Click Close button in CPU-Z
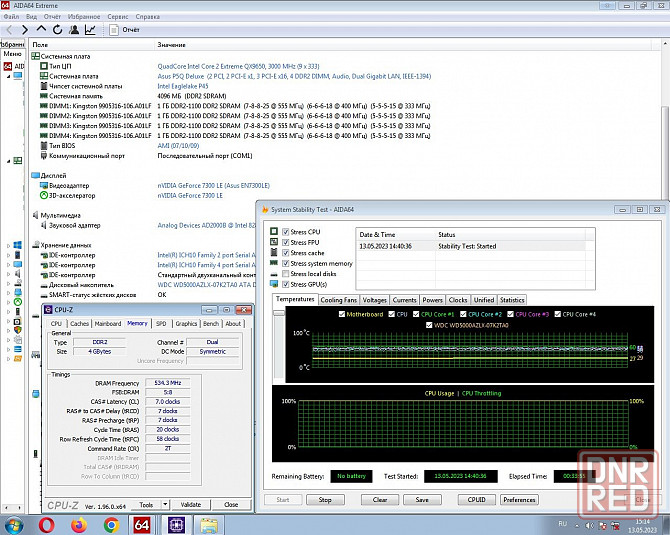Viewport: 670px width, 535px height. (231, 505)
